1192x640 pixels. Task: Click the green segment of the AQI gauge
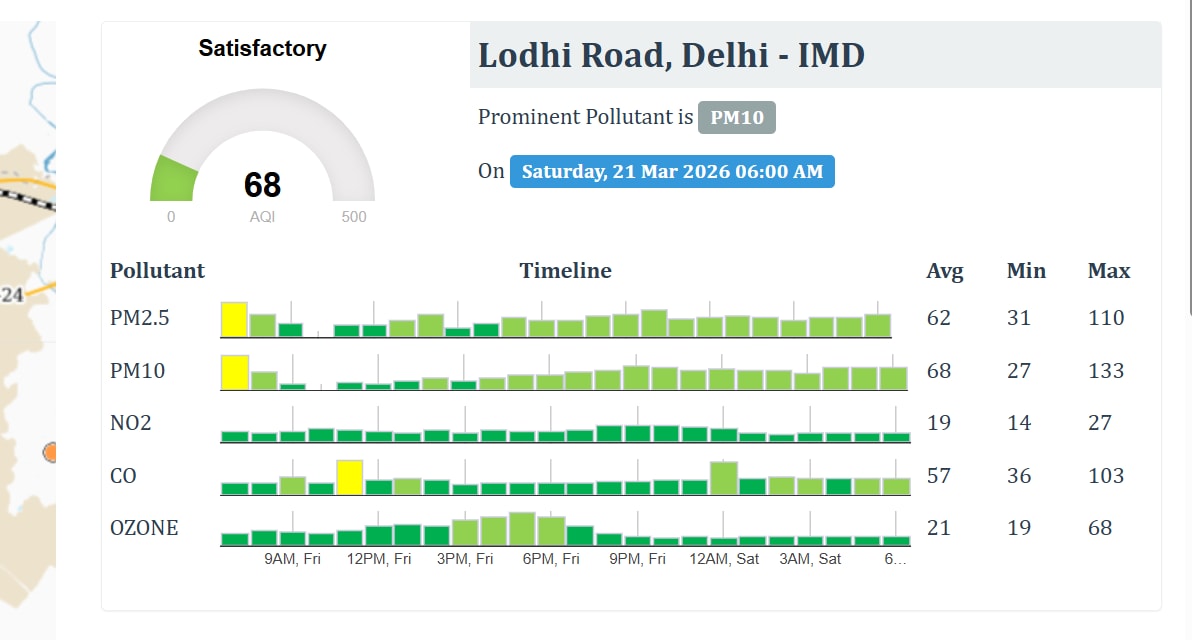click(x=172, y=178)
